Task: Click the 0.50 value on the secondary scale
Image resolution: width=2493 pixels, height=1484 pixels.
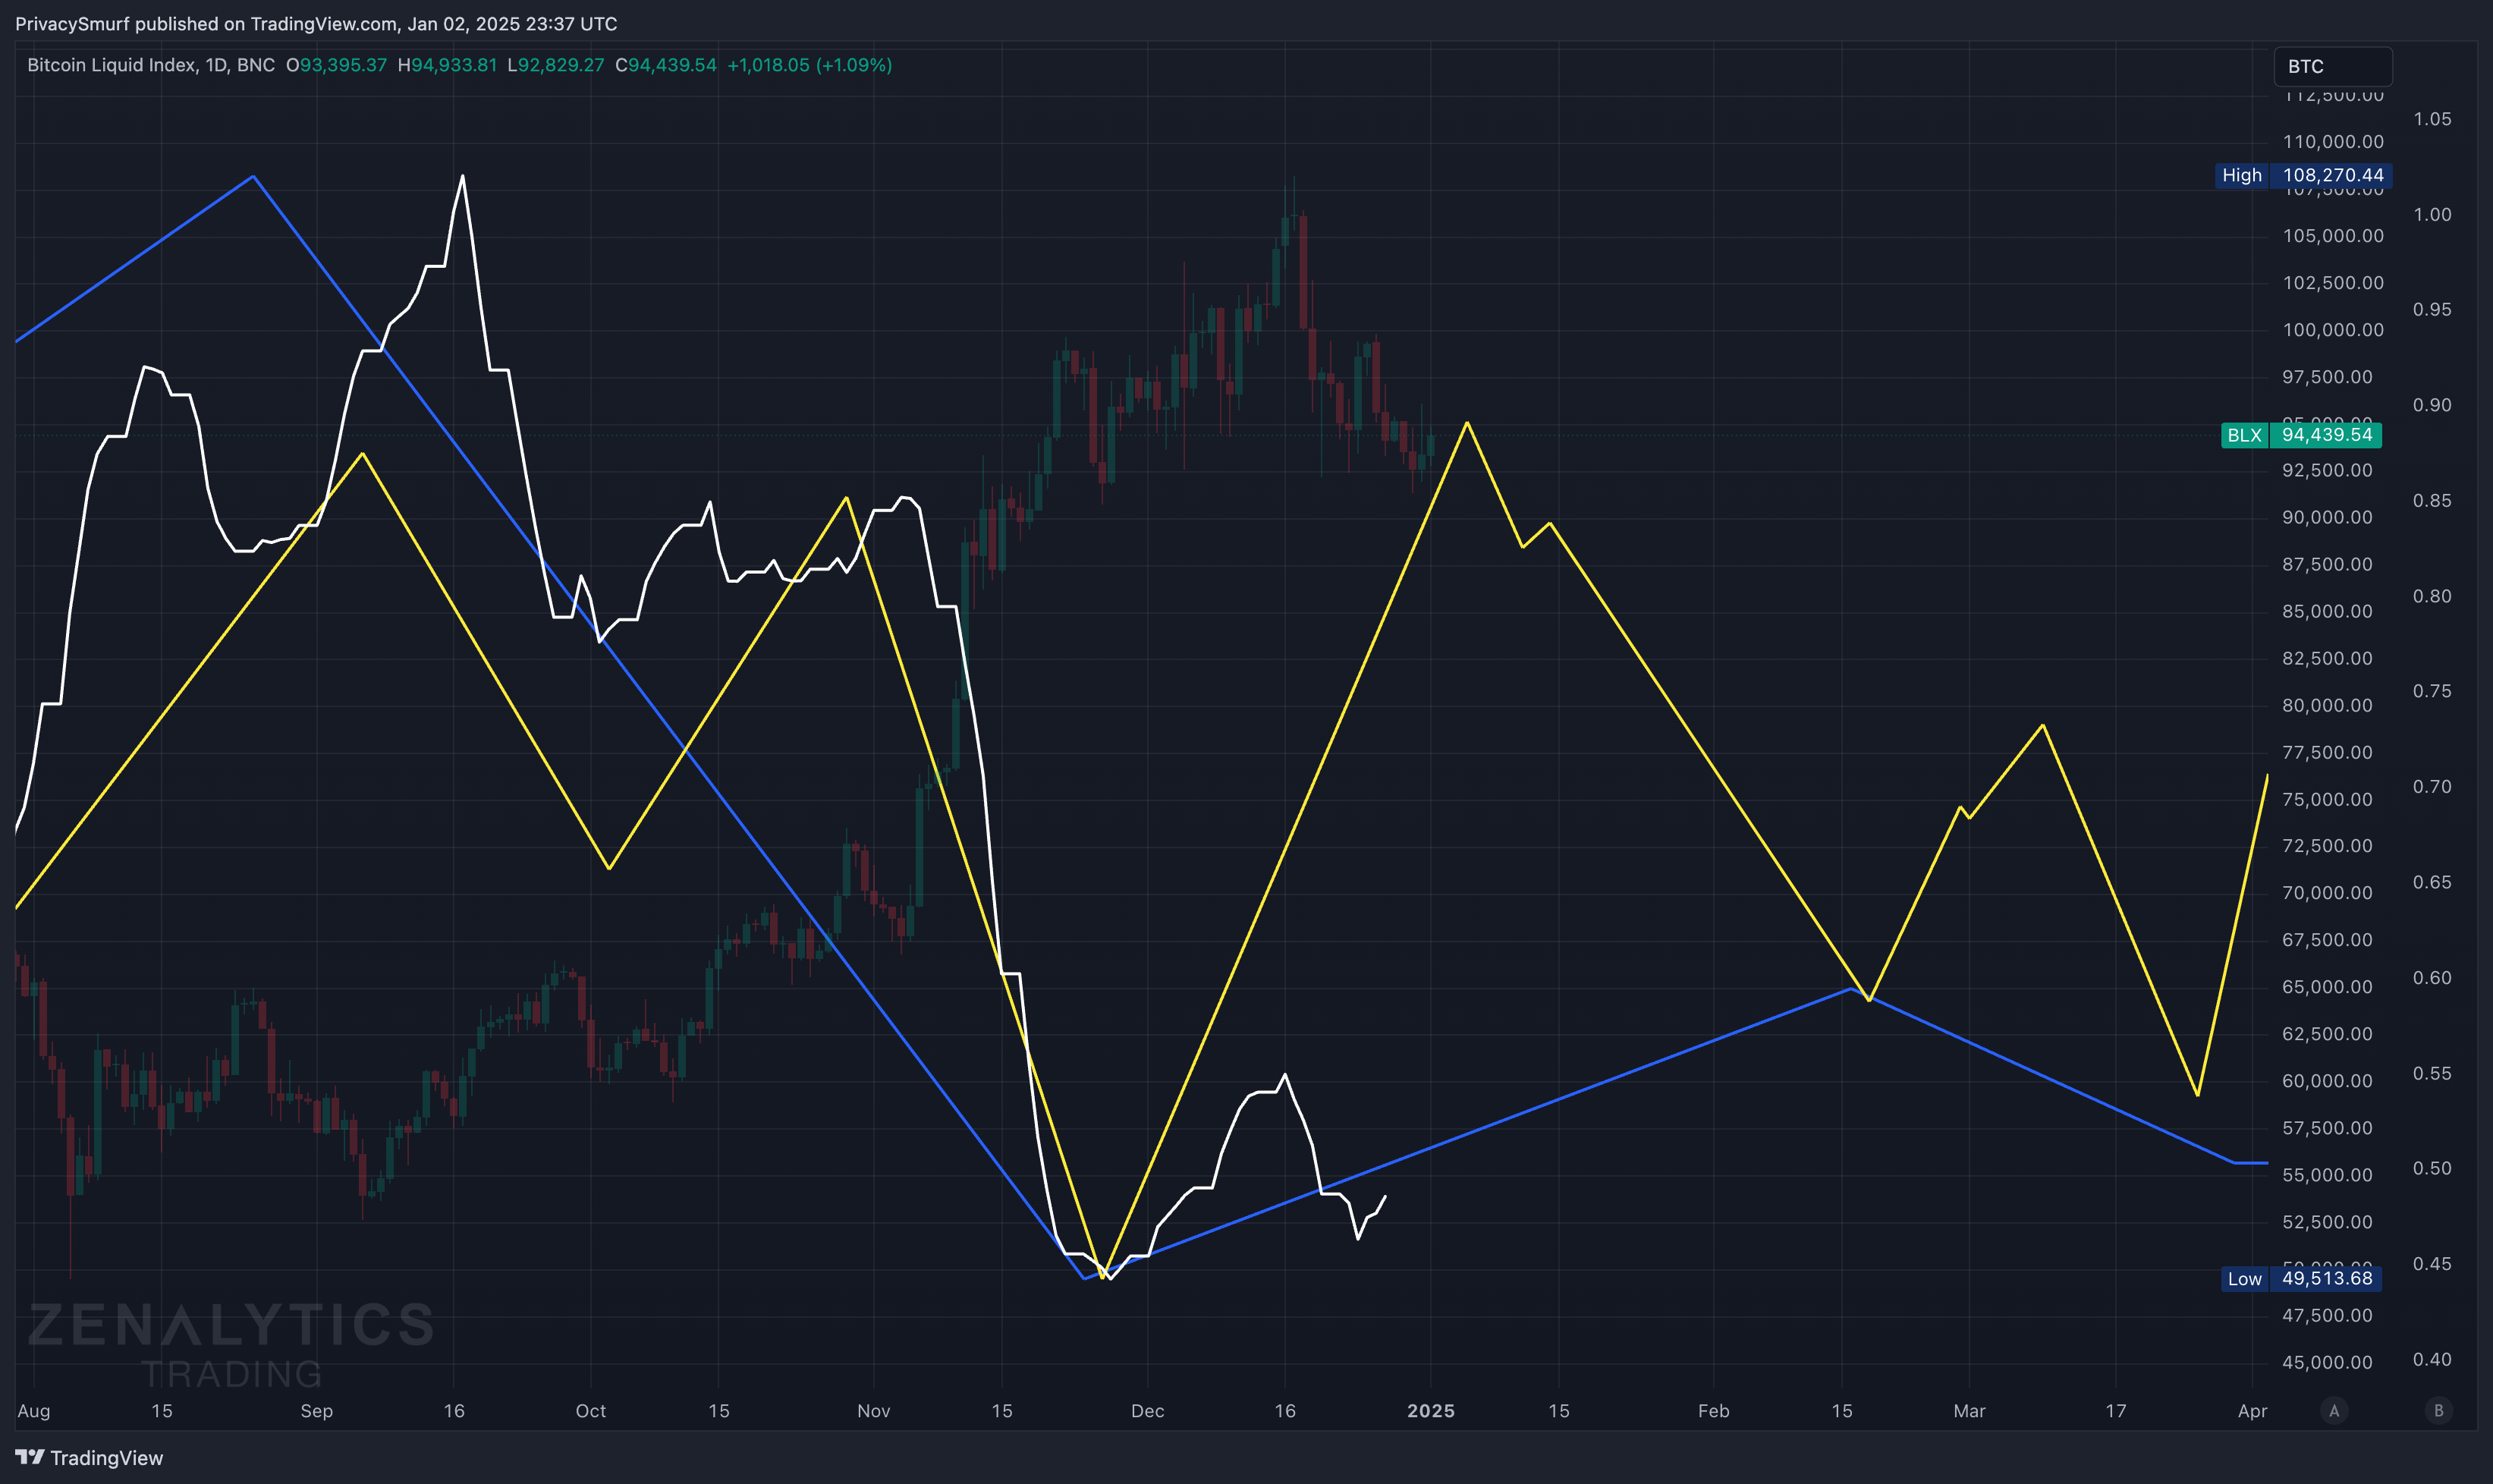Action: point(2431,1168)
